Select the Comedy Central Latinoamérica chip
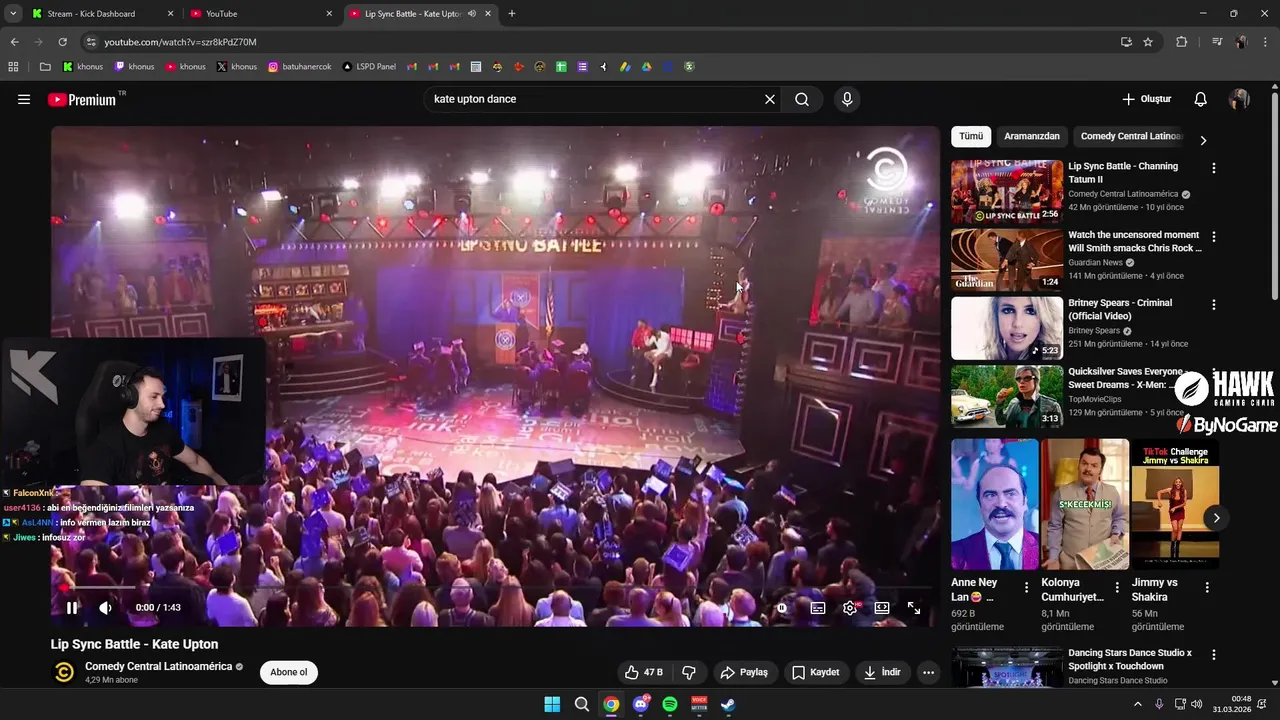Image resolution: width=1280 pixels, height=720 pixels. 1131,136
